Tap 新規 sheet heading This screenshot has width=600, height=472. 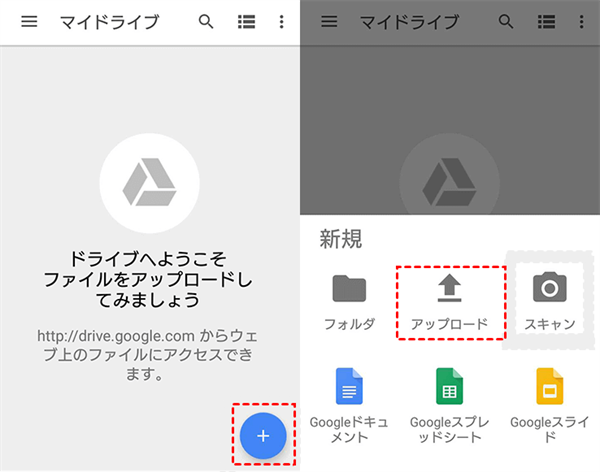(341, 239)
